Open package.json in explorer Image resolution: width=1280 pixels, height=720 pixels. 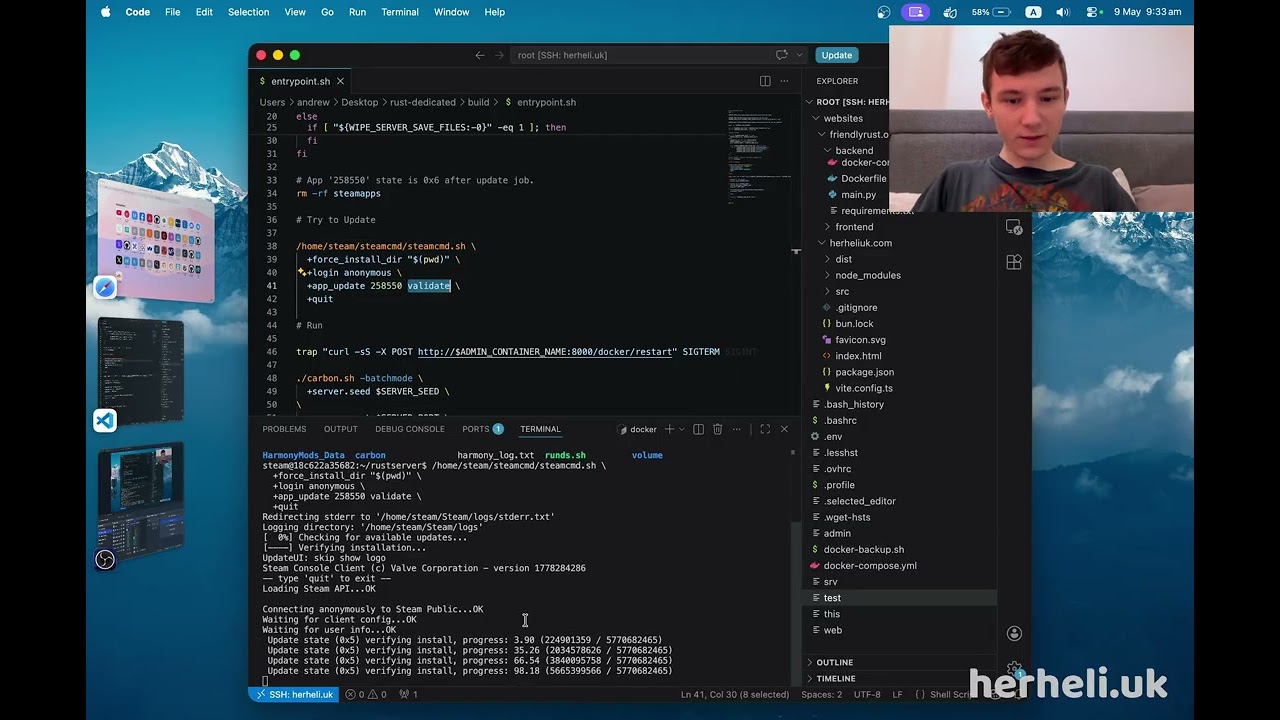point(864,372)
